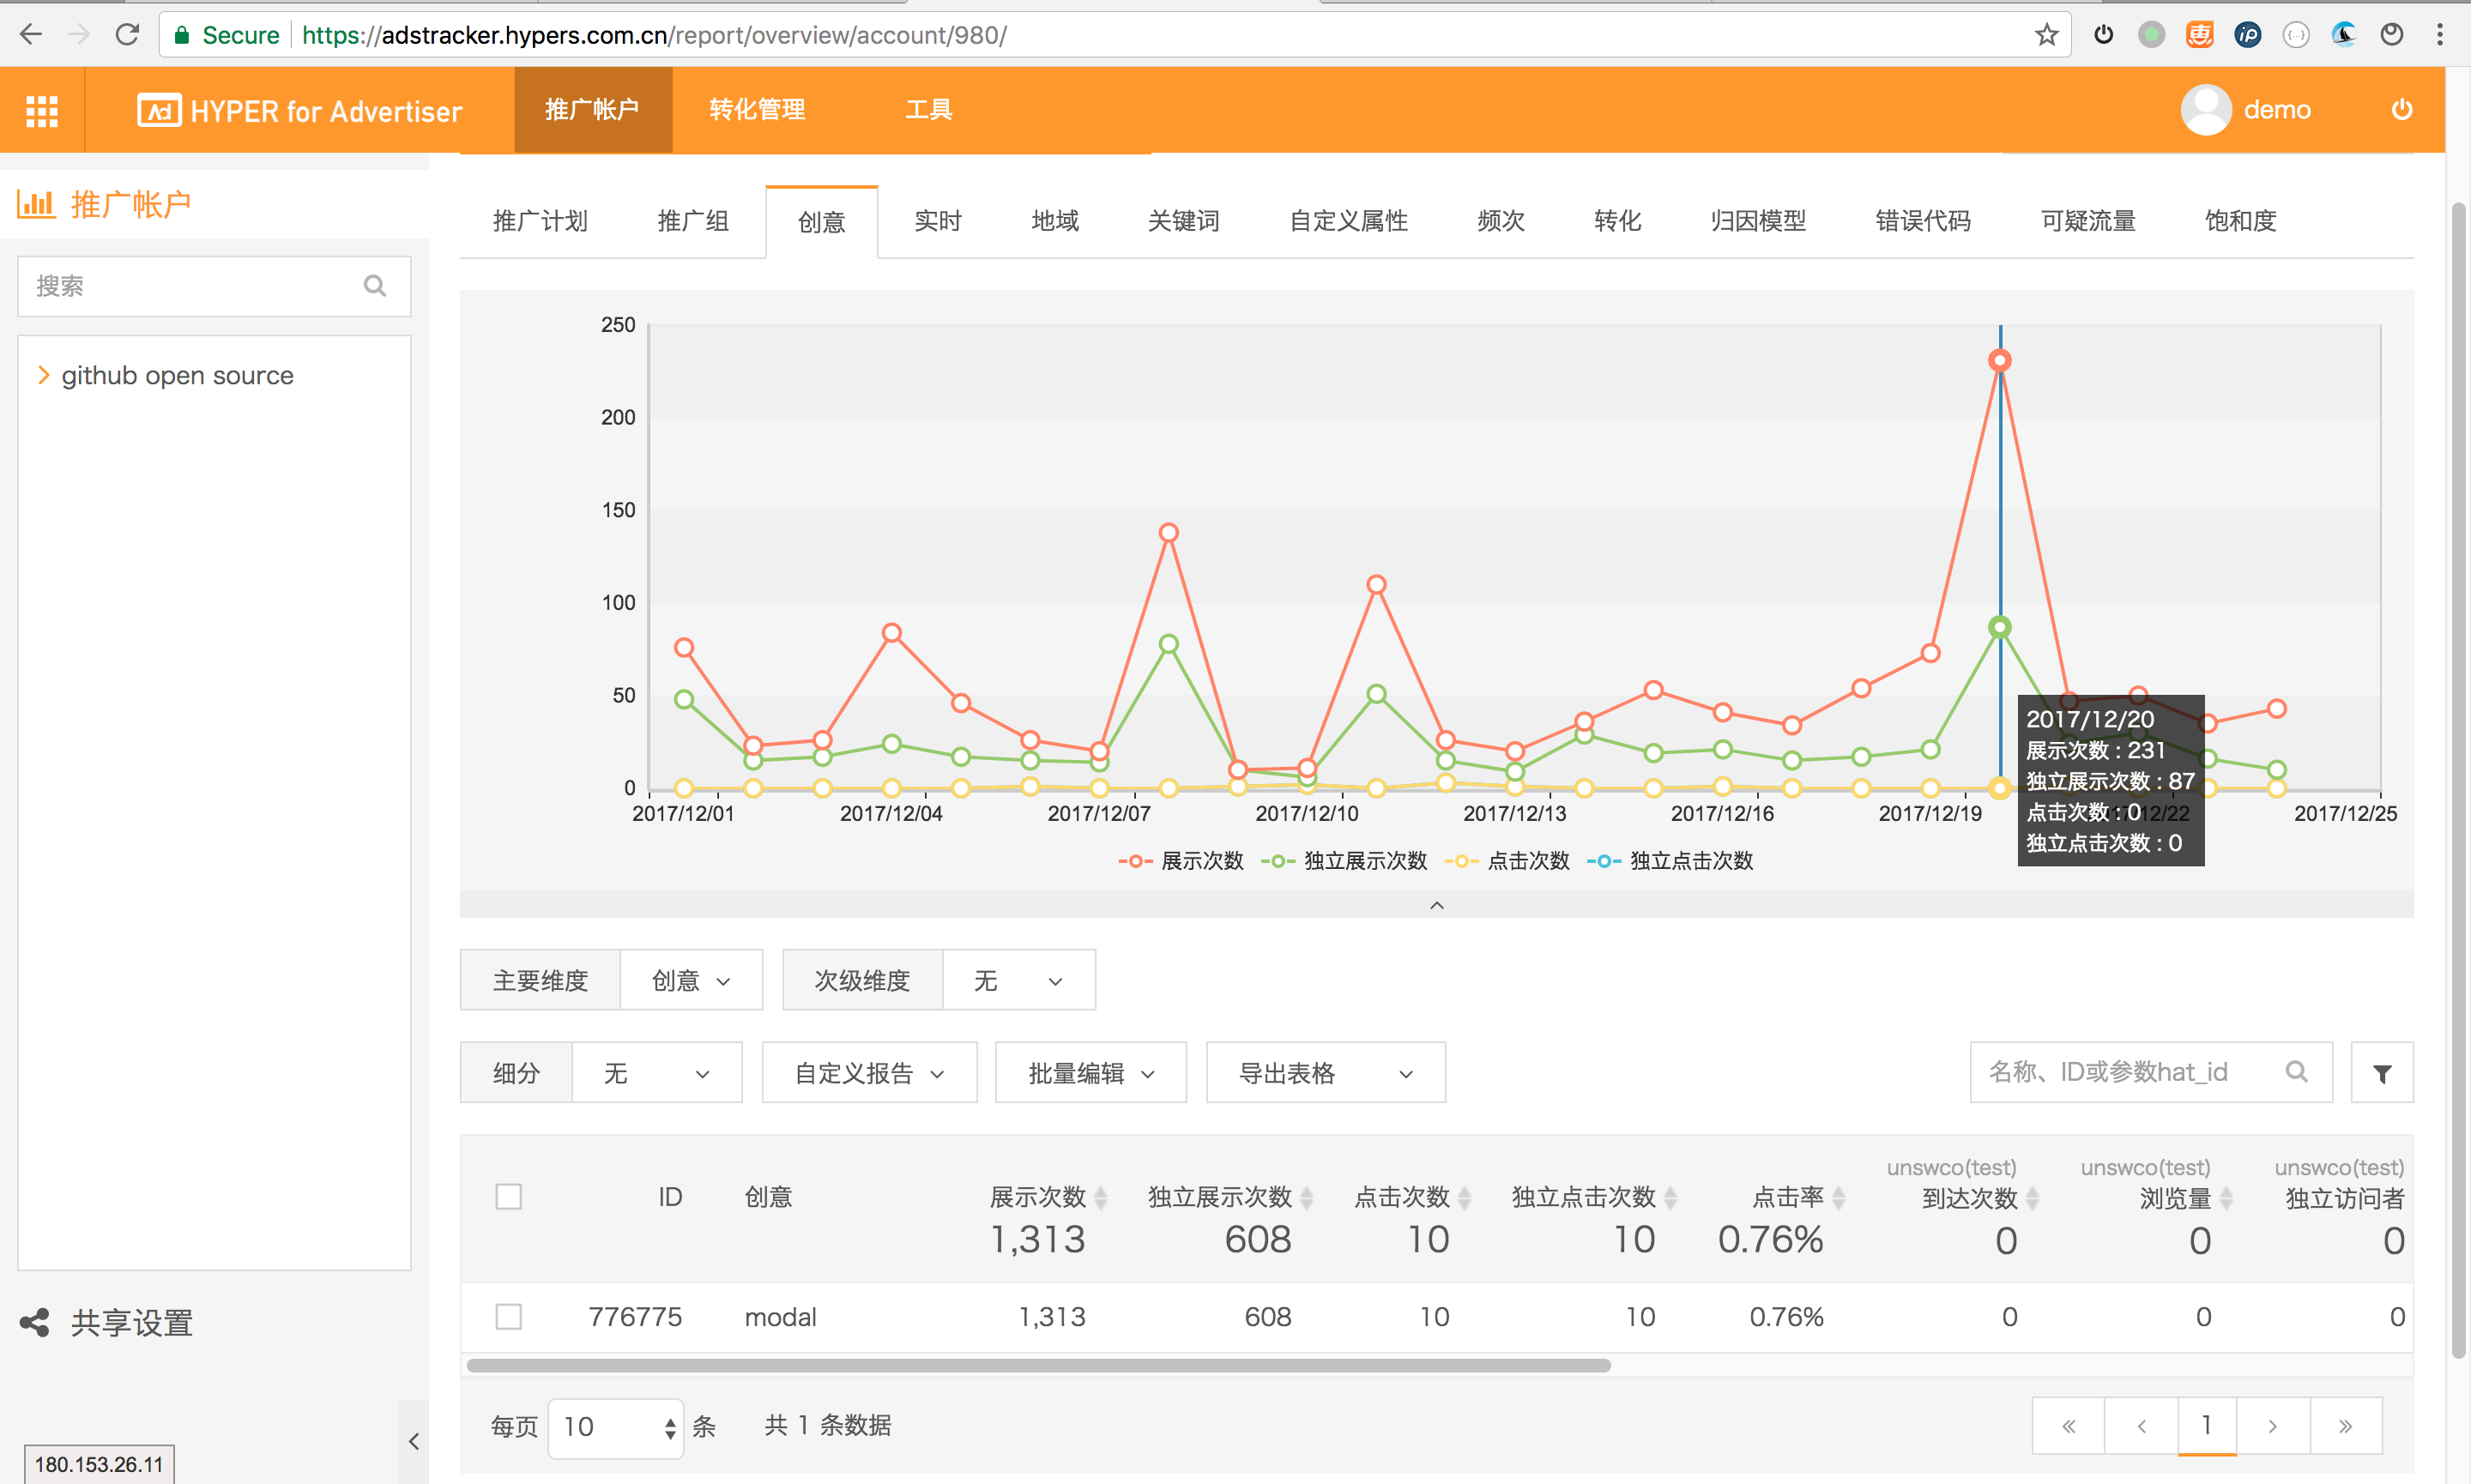Viewport: 2471px width, 1484px height.
Task: Open the 导出表格 dropdown
Action: (x=1324, y=1073)
